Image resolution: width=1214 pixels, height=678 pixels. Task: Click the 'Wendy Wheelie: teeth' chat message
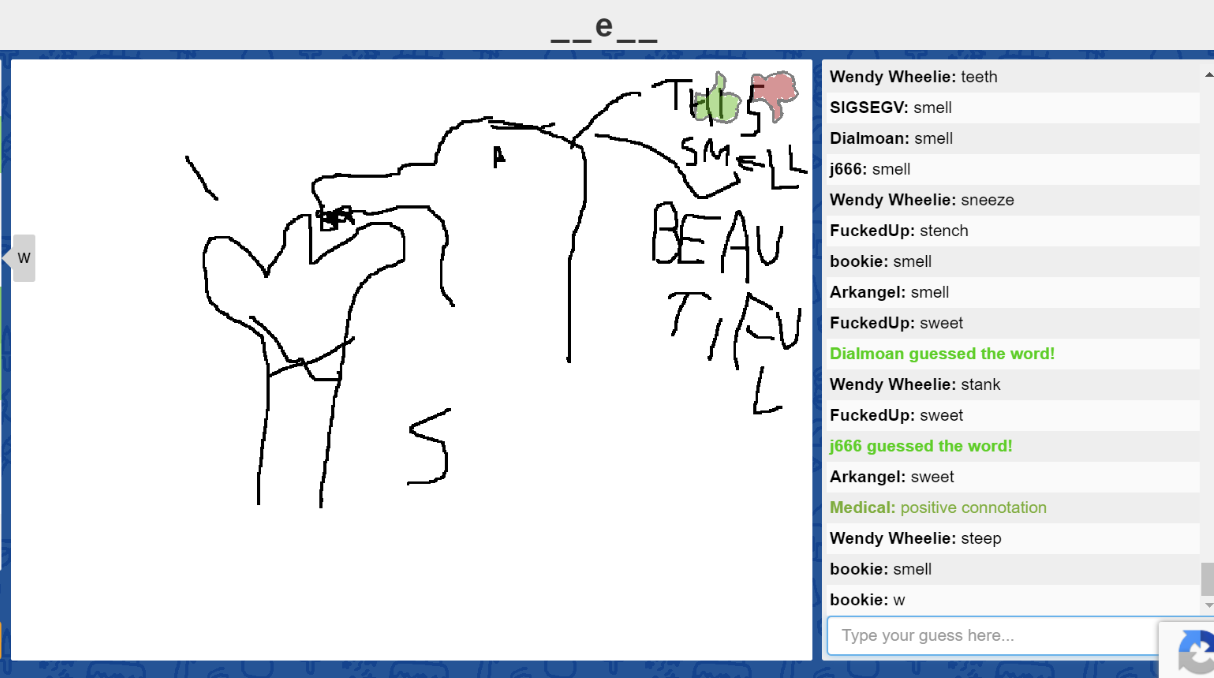point(913,77)
